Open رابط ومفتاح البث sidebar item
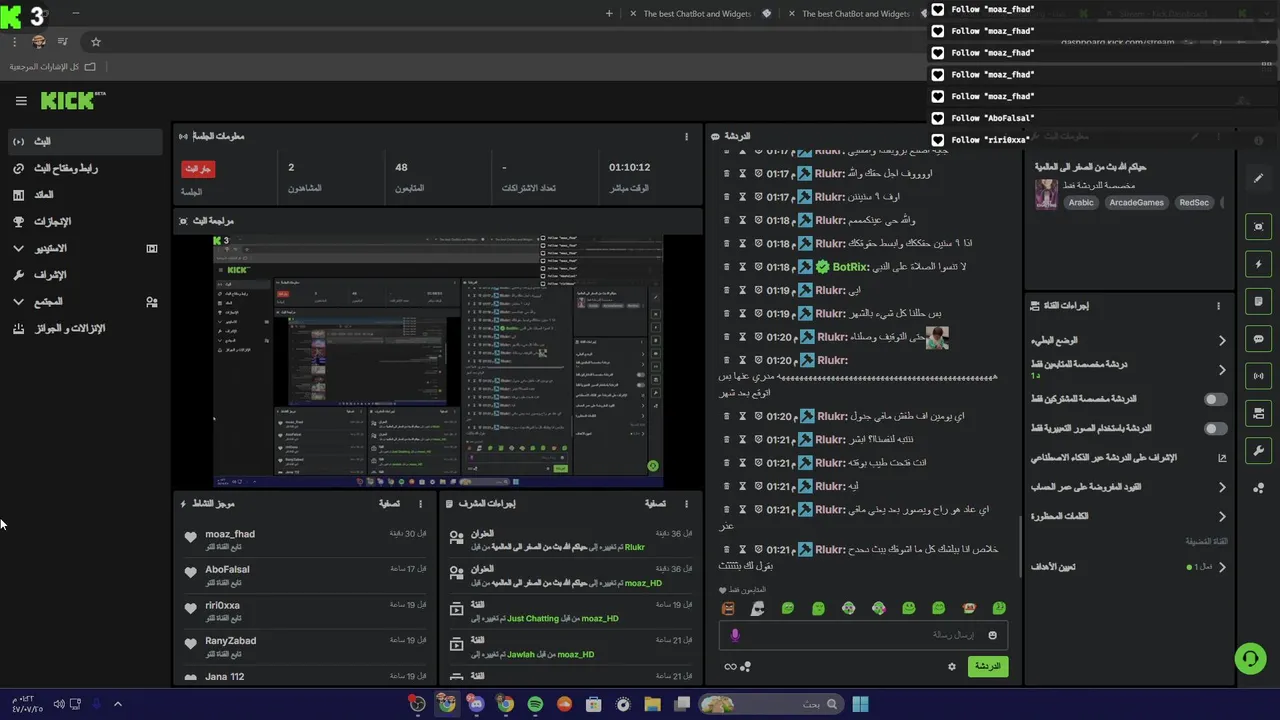The image size is (1280, 720). pyautogui.click(x=85, y=168)
